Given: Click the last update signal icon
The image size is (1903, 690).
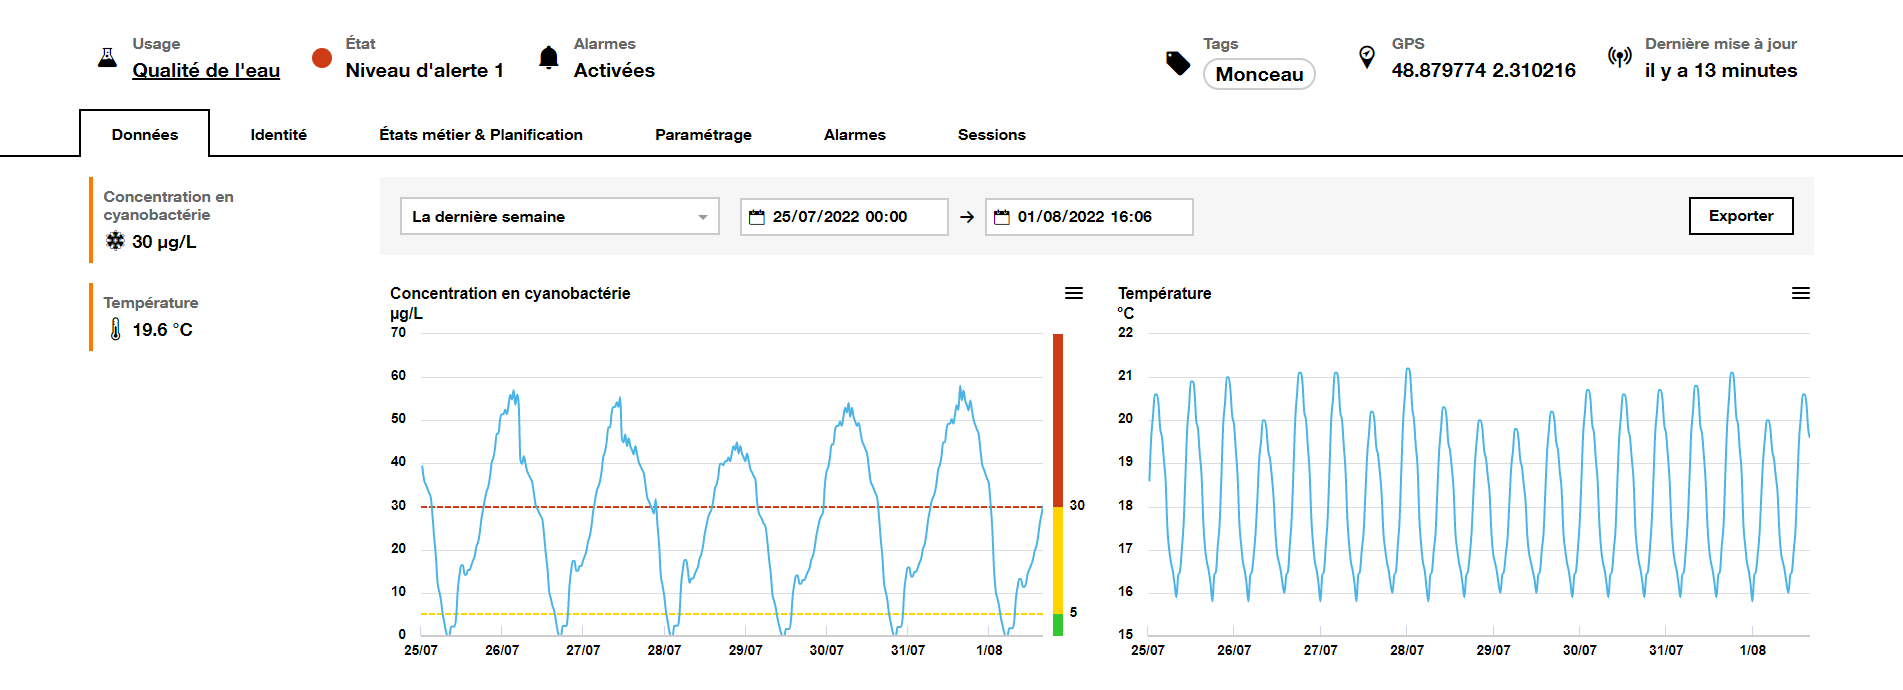Looking at the screenshot, I should pos(1619,57).
